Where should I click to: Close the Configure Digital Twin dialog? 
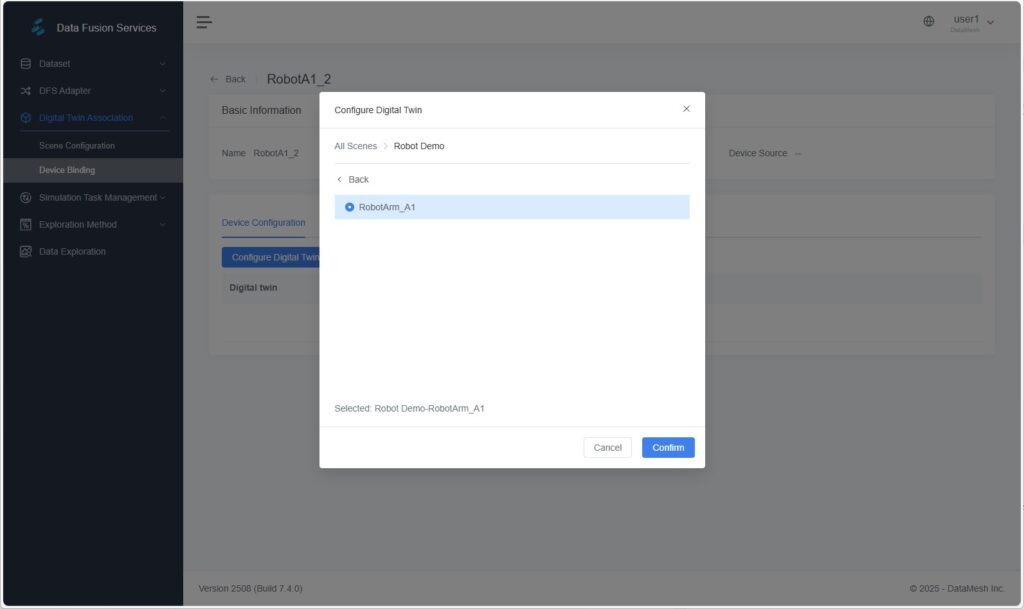pyautogui.click(x=686, y=109)
